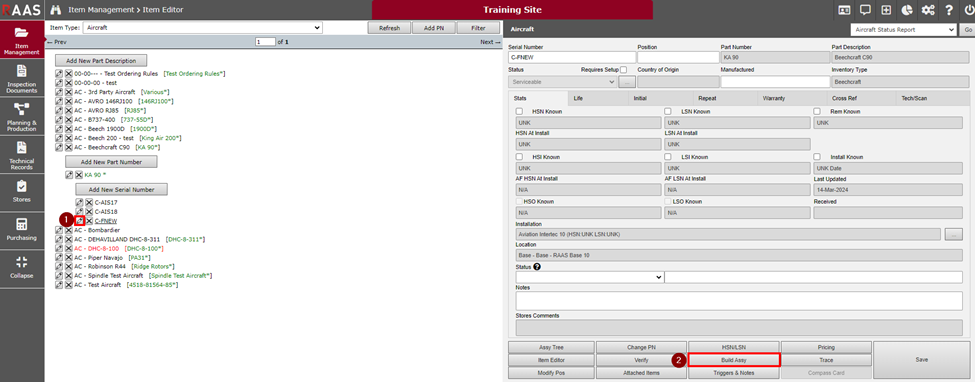Click the Attached Items button
This screenshot has width=975, height=382.
642,373
